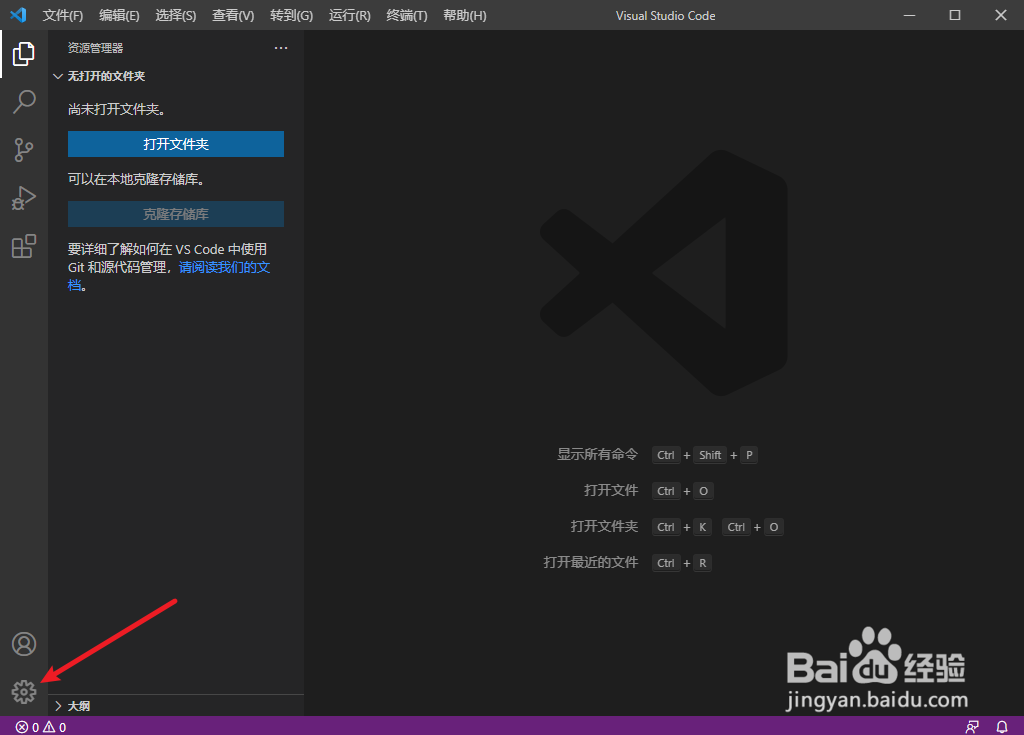Image resolution: width=1024 pixels, height=735 pixels.
Task: Open the 转到(G) menu
Action: (x=291, y=15)
